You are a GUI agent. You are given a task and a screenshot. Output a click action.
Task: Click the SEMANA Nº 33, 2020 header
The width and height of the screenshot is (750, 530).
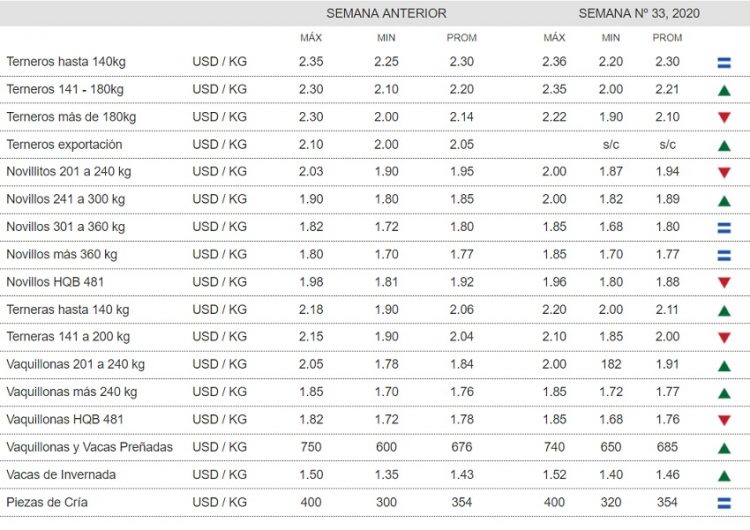point(639,14)
